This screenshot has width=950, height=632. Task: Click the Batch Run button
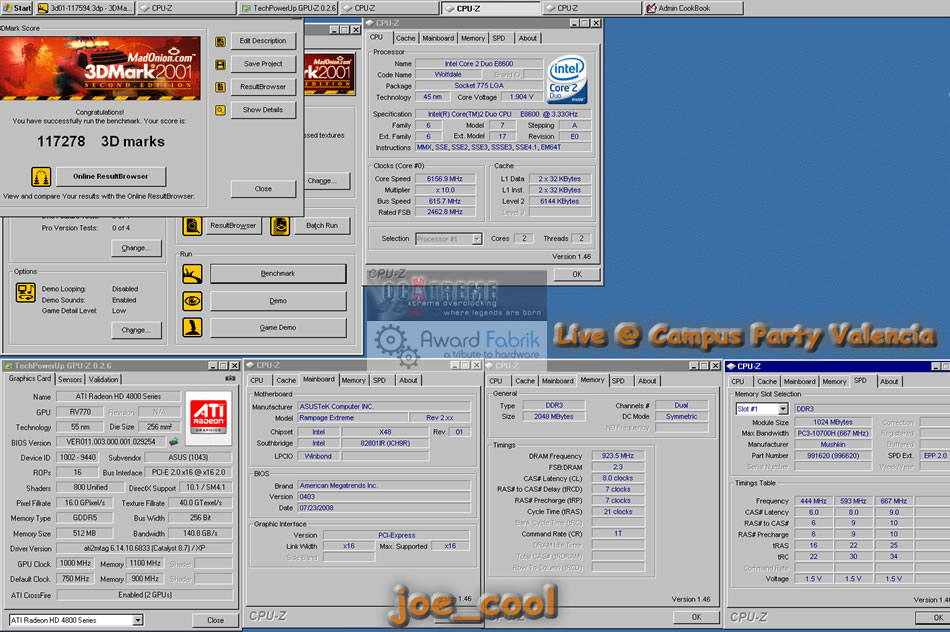(x=322, y=225)
